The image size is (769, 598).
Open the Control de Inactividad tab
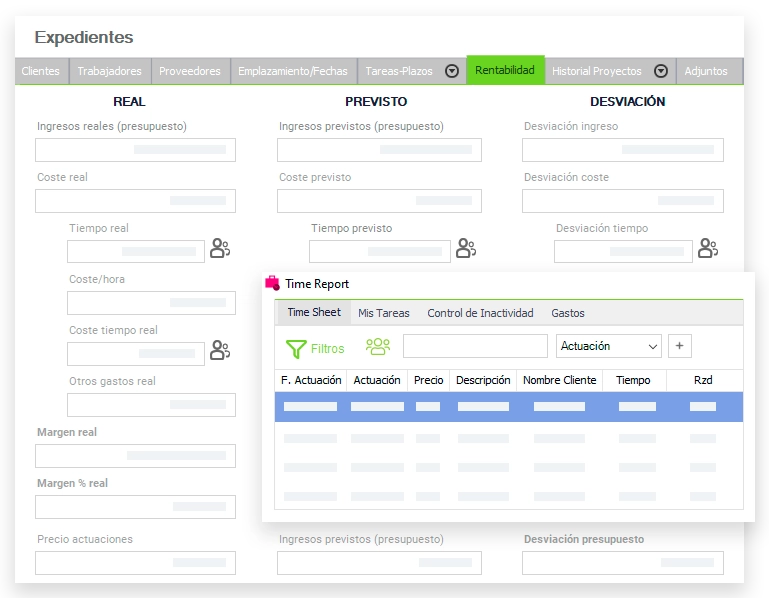click(x=480, y=313)
